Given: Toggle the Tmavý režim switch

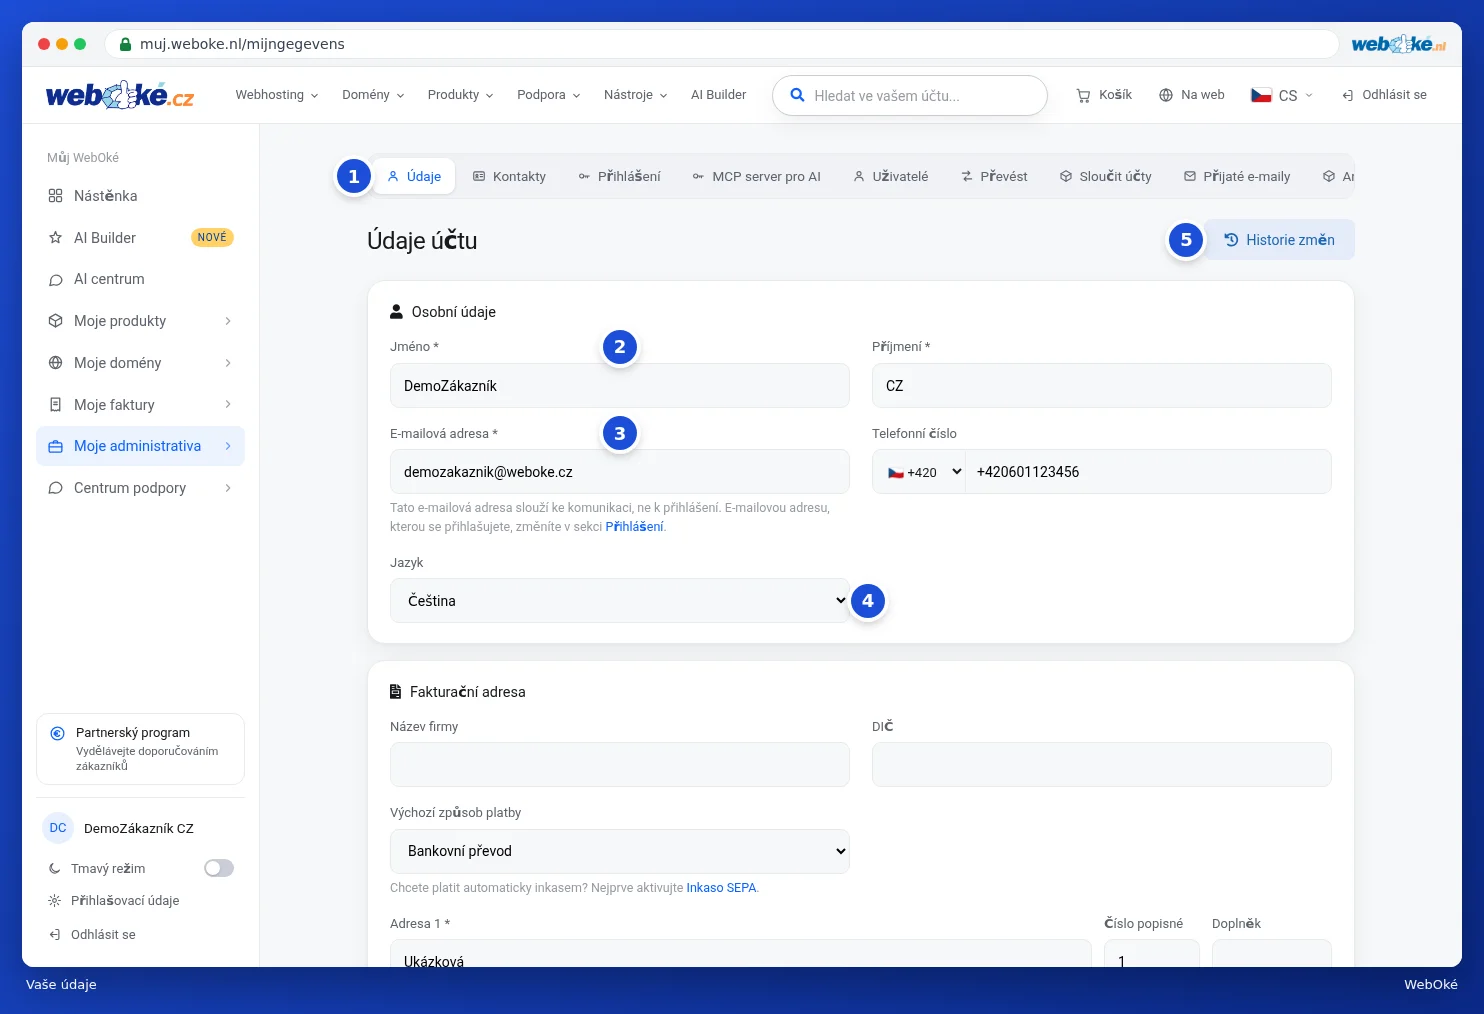Looking at the screenshot, I should pos(219,868).
